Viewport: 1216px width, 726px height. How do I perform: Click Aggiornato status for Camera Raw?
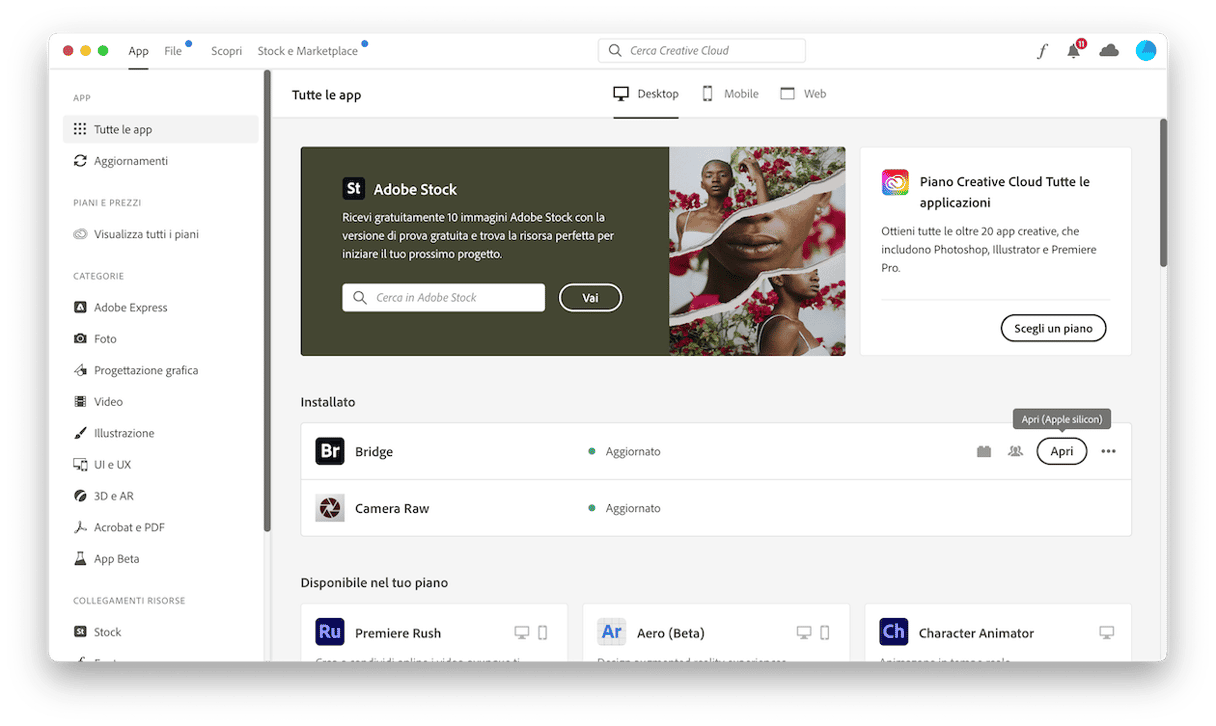coord(625,509)
